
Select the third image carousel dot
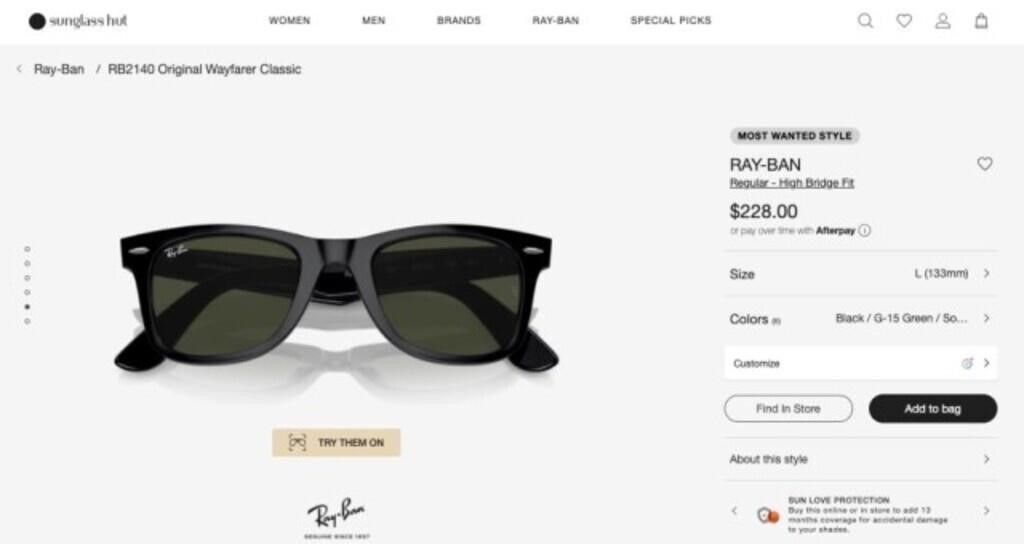tap(27, 278)
